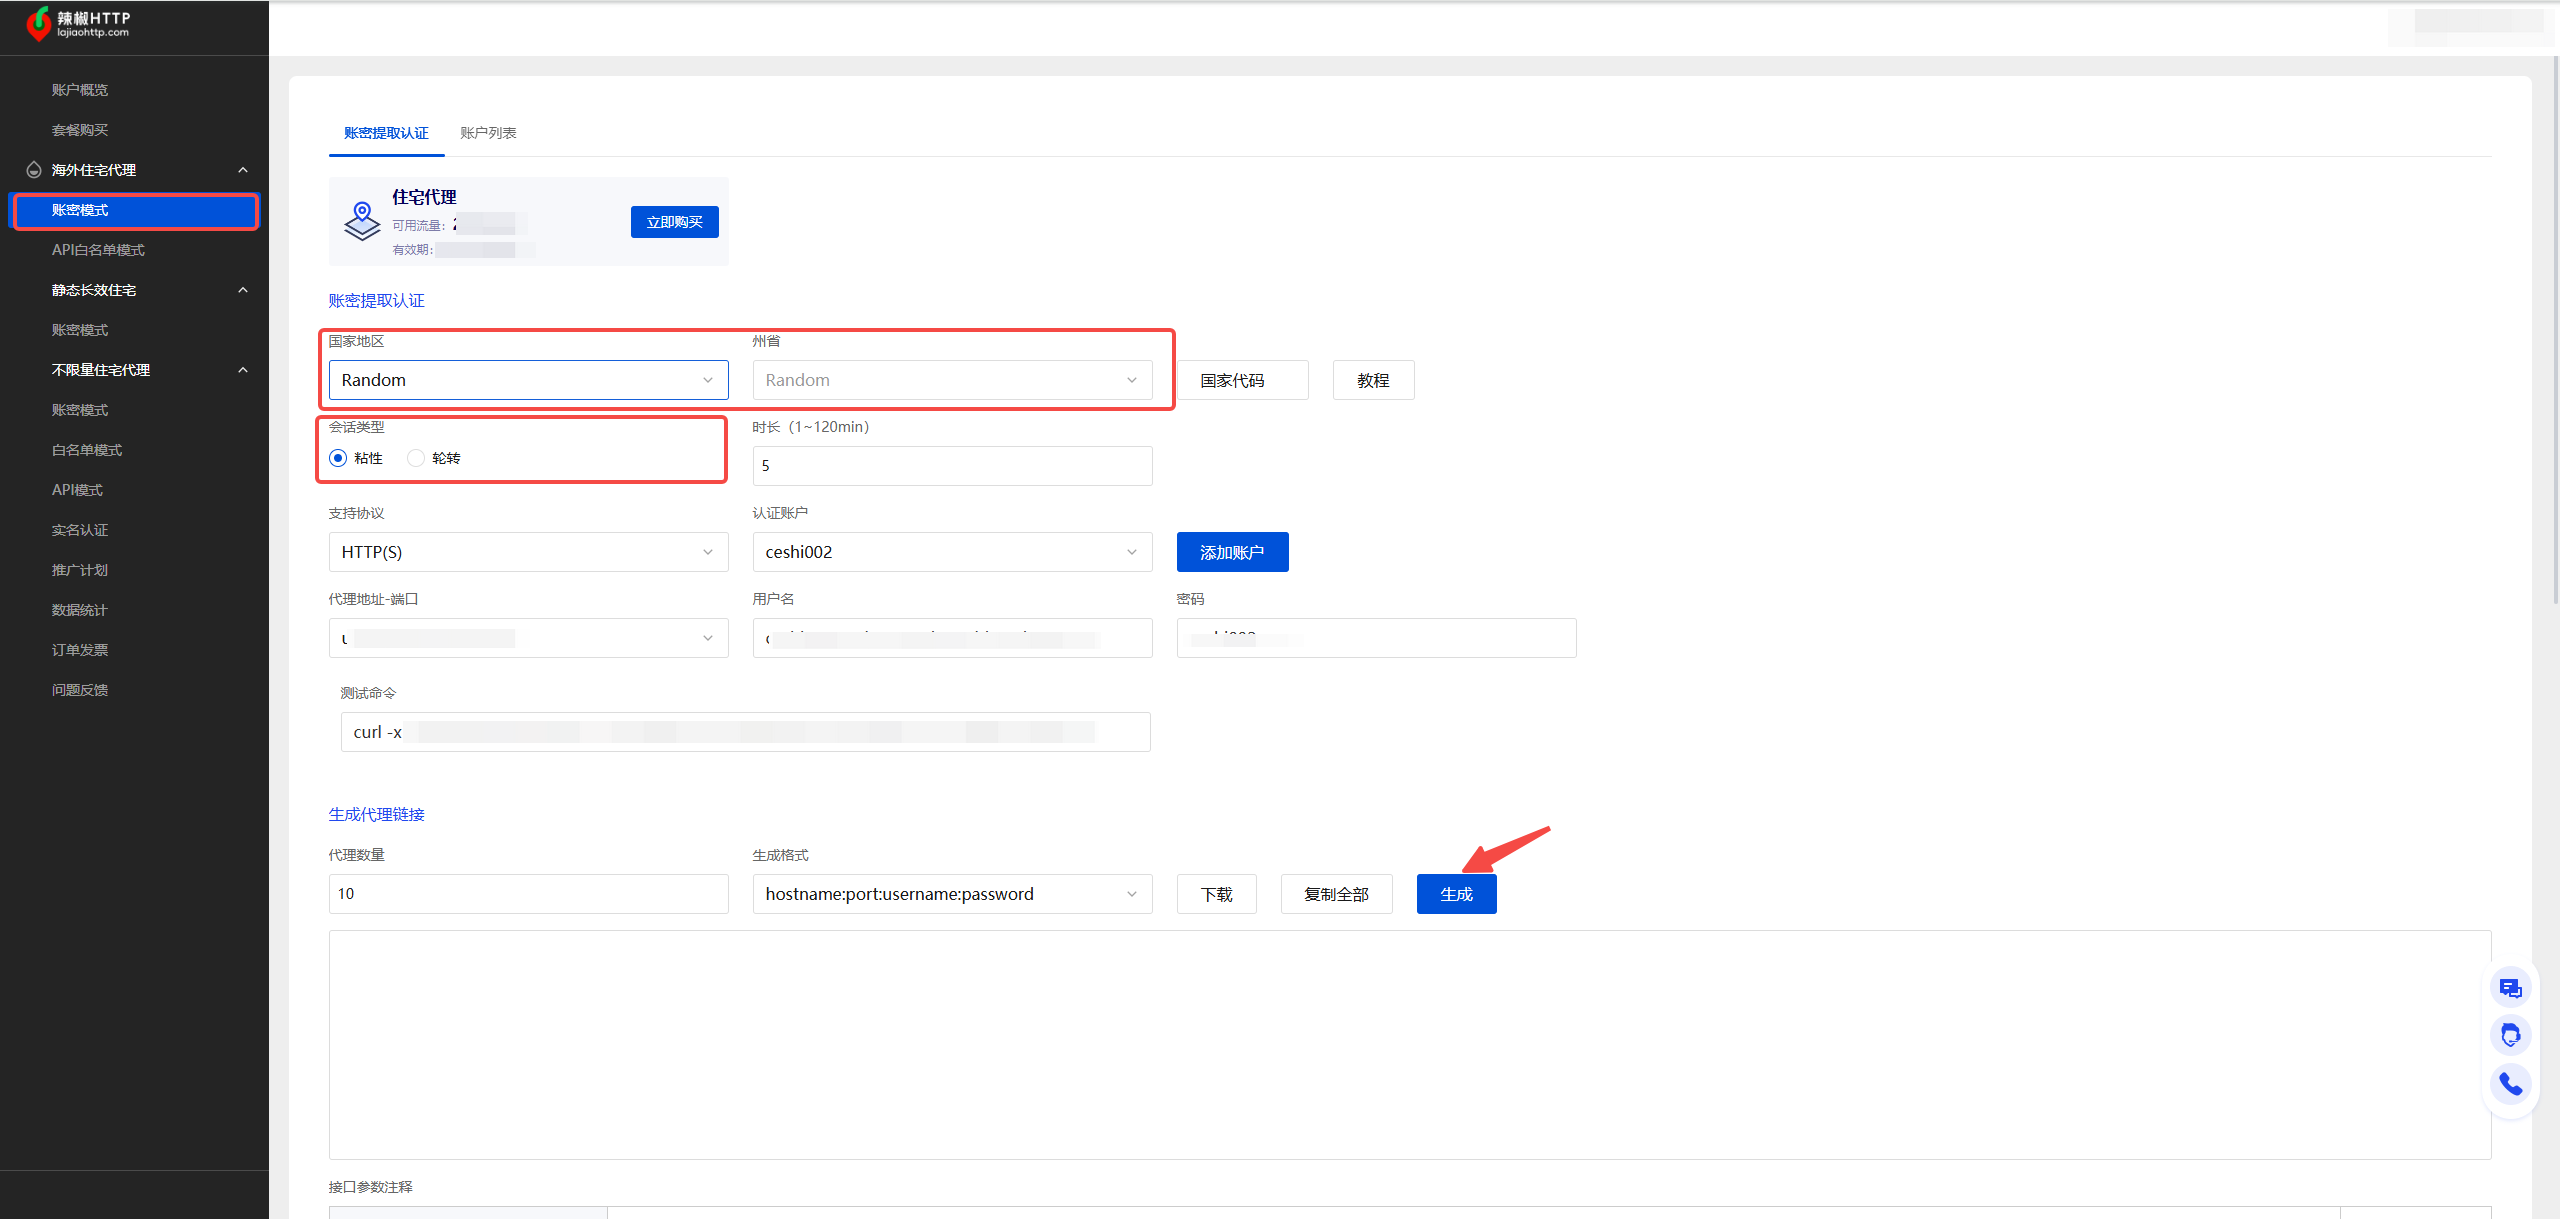Open the 国家地区 Random dropdown
This screenshot has height=1219, width=2560.
click(528, 380)
